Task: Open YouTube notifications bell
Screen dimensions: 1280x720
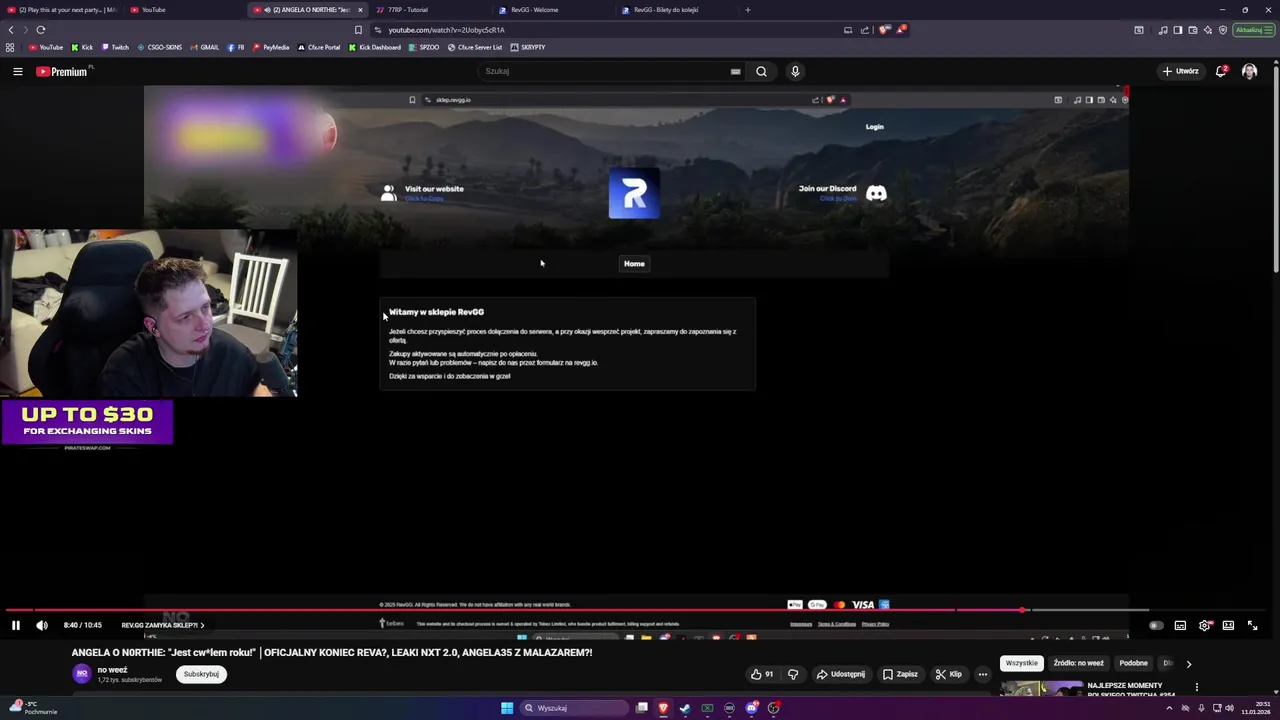Action: tap(1221, 71)
